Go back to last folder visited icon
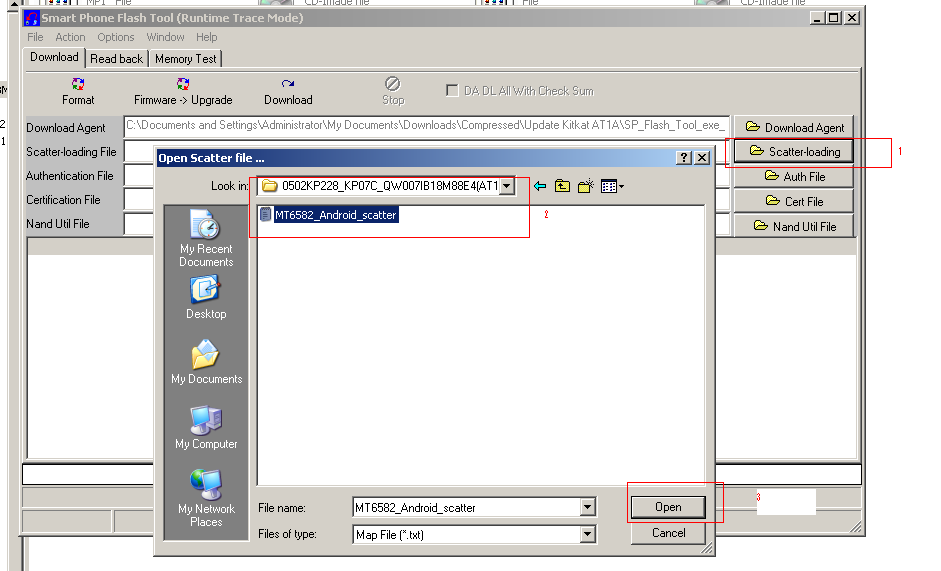Viewport: 941px width, 571px height. click(x=540, y=186)
